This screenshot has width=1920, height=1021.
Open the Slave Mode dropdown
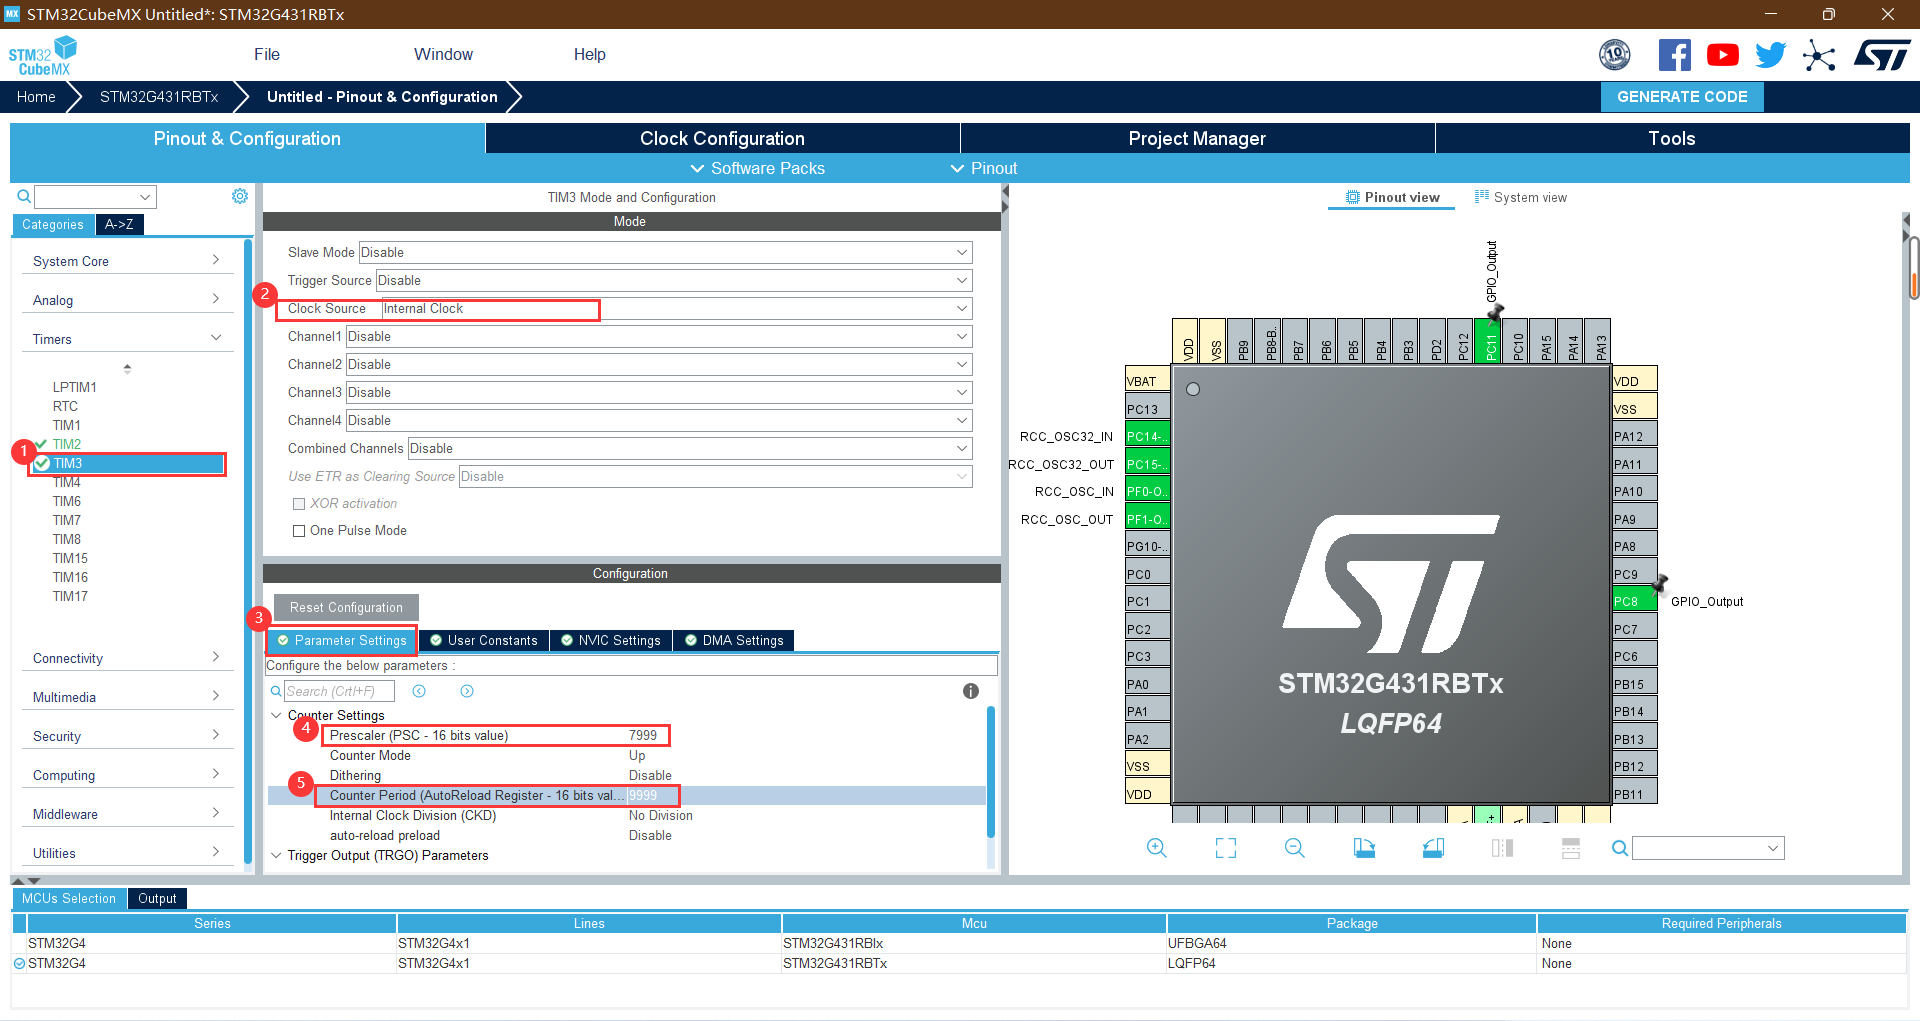tap(961, 252)
